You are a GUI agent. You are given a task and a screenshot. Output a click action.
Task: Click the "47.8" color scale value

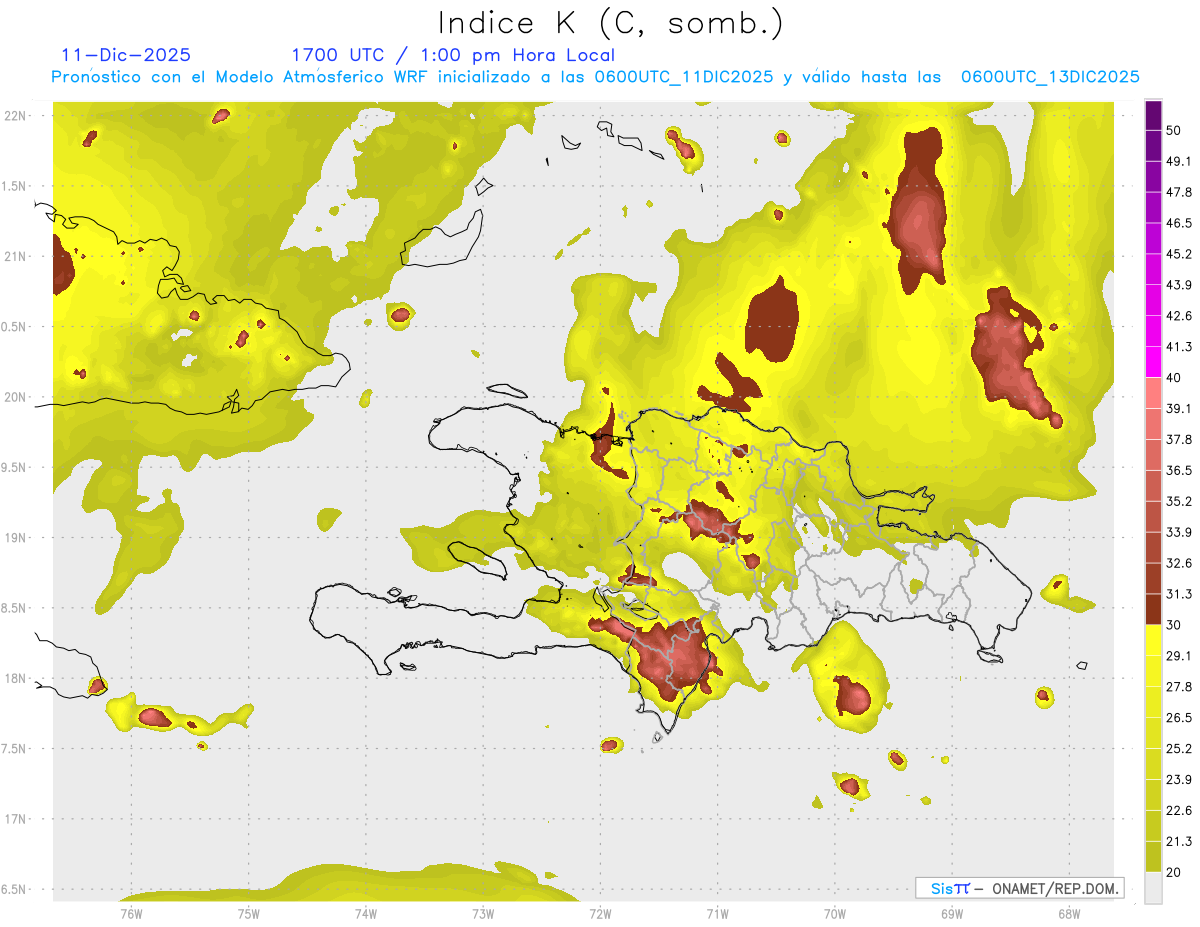(1179, 192)
